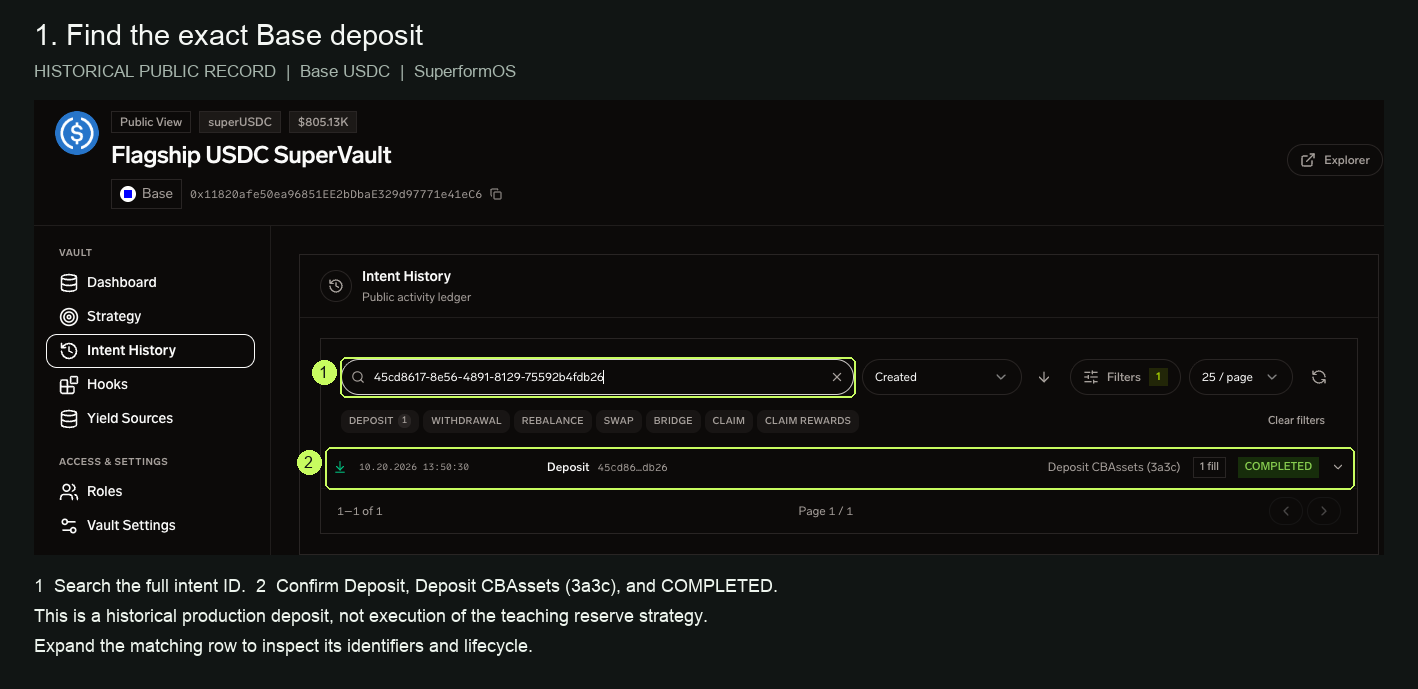Click Clear filters
Image resolution: width=1418 pixels, height=689 pixels.
click(1296, 420)
